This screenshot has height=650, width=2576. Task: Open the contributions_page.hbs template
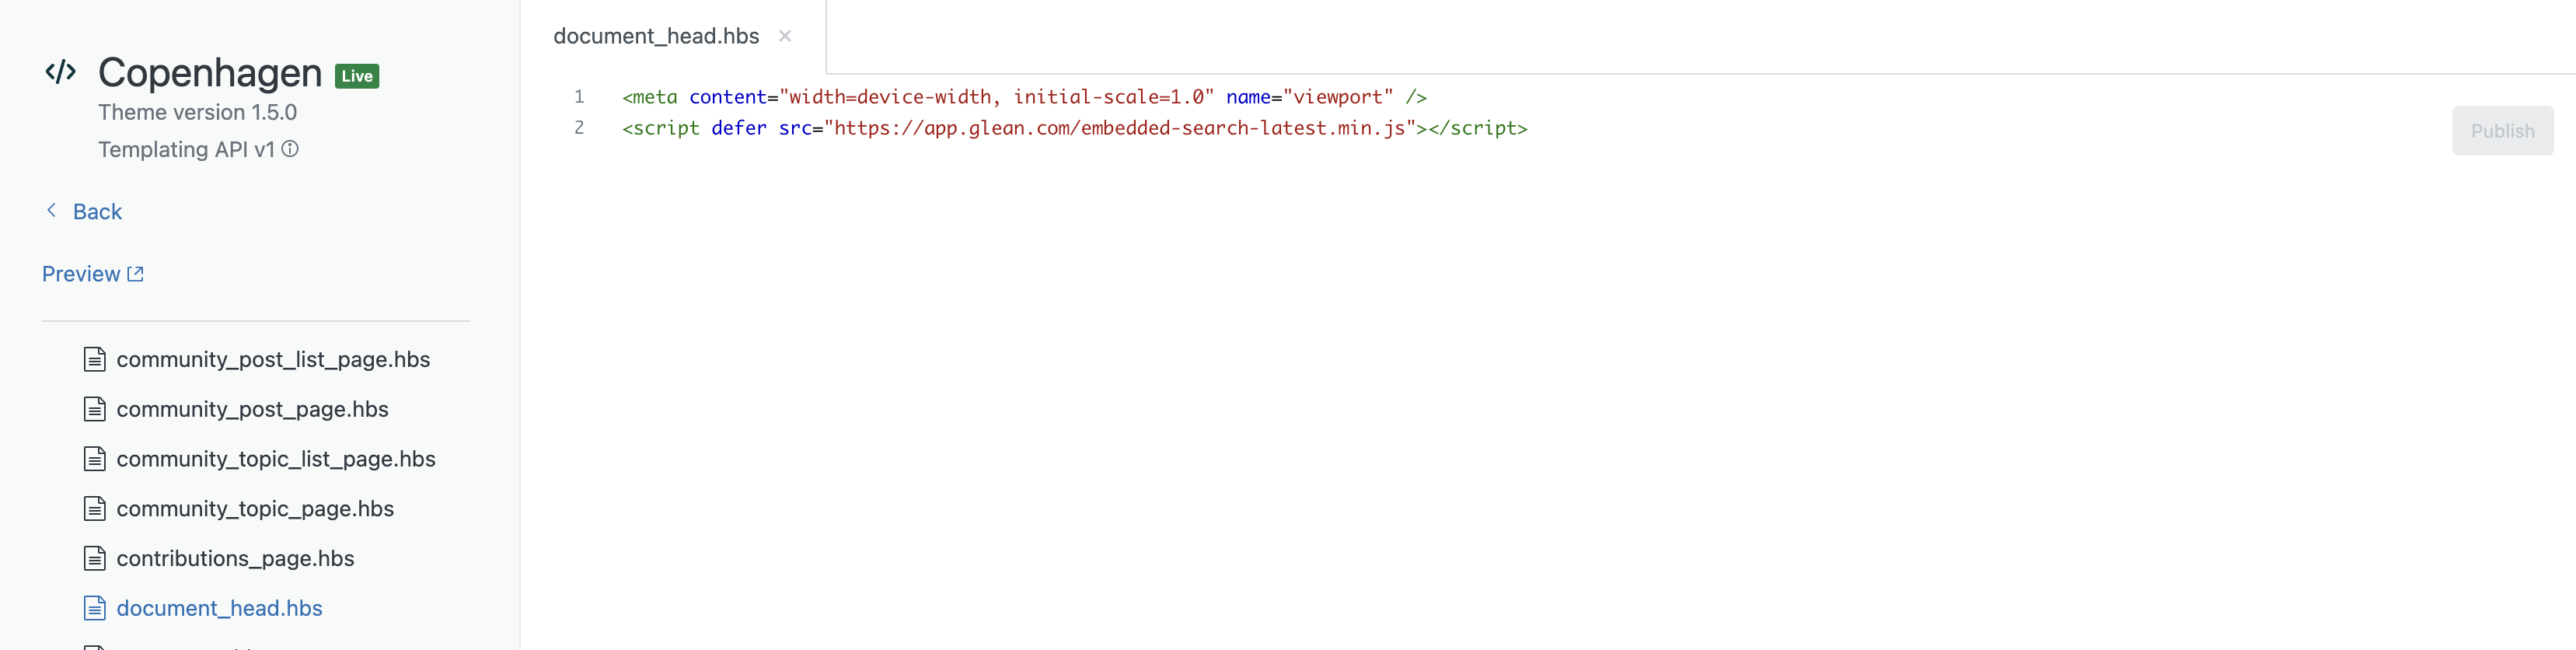235,558
